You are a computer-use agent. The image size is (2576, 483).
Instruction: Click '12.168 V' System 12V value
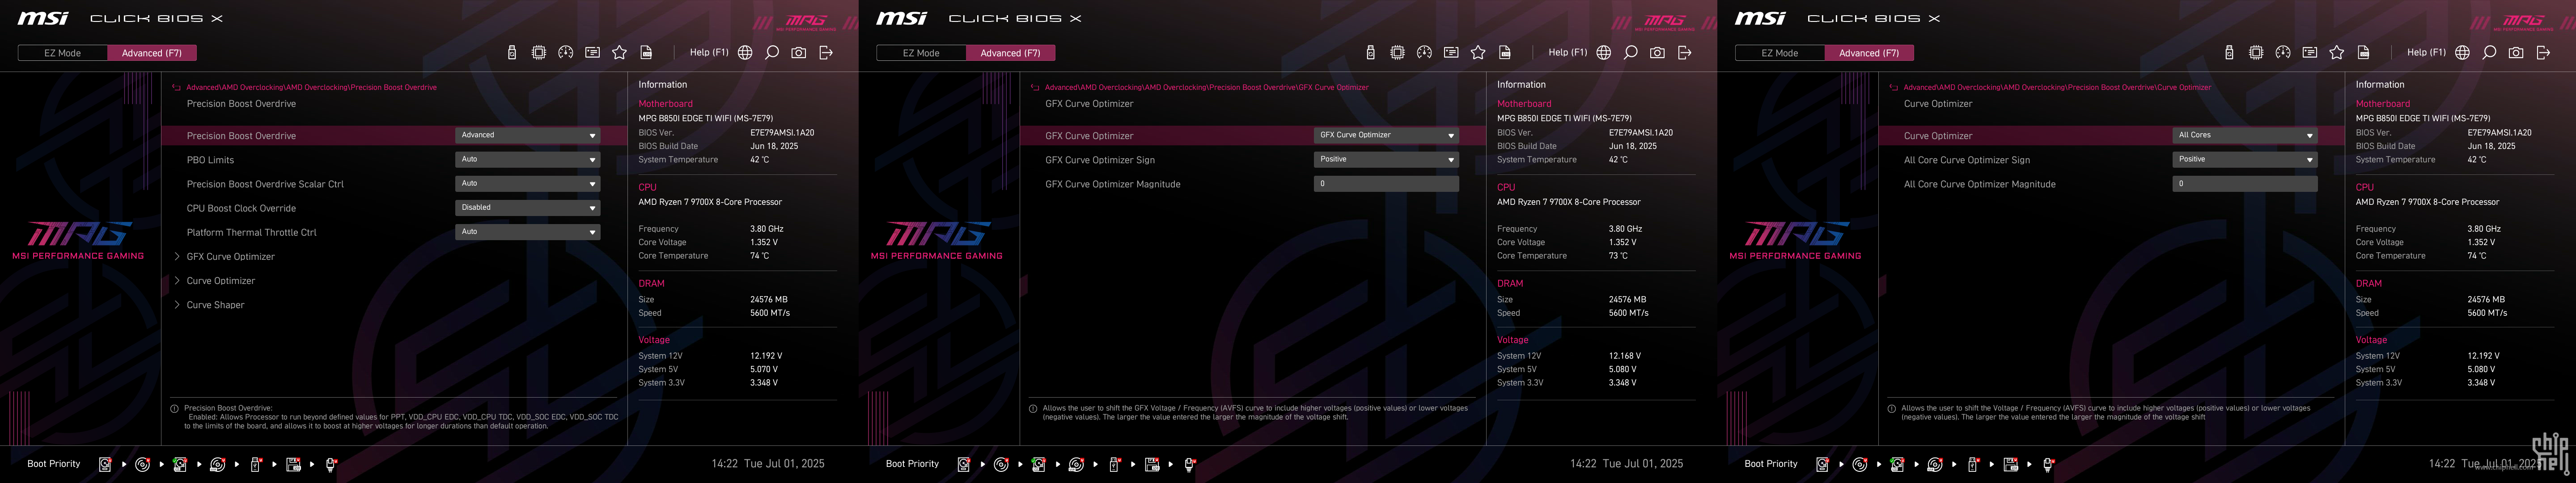[1625, 356]
